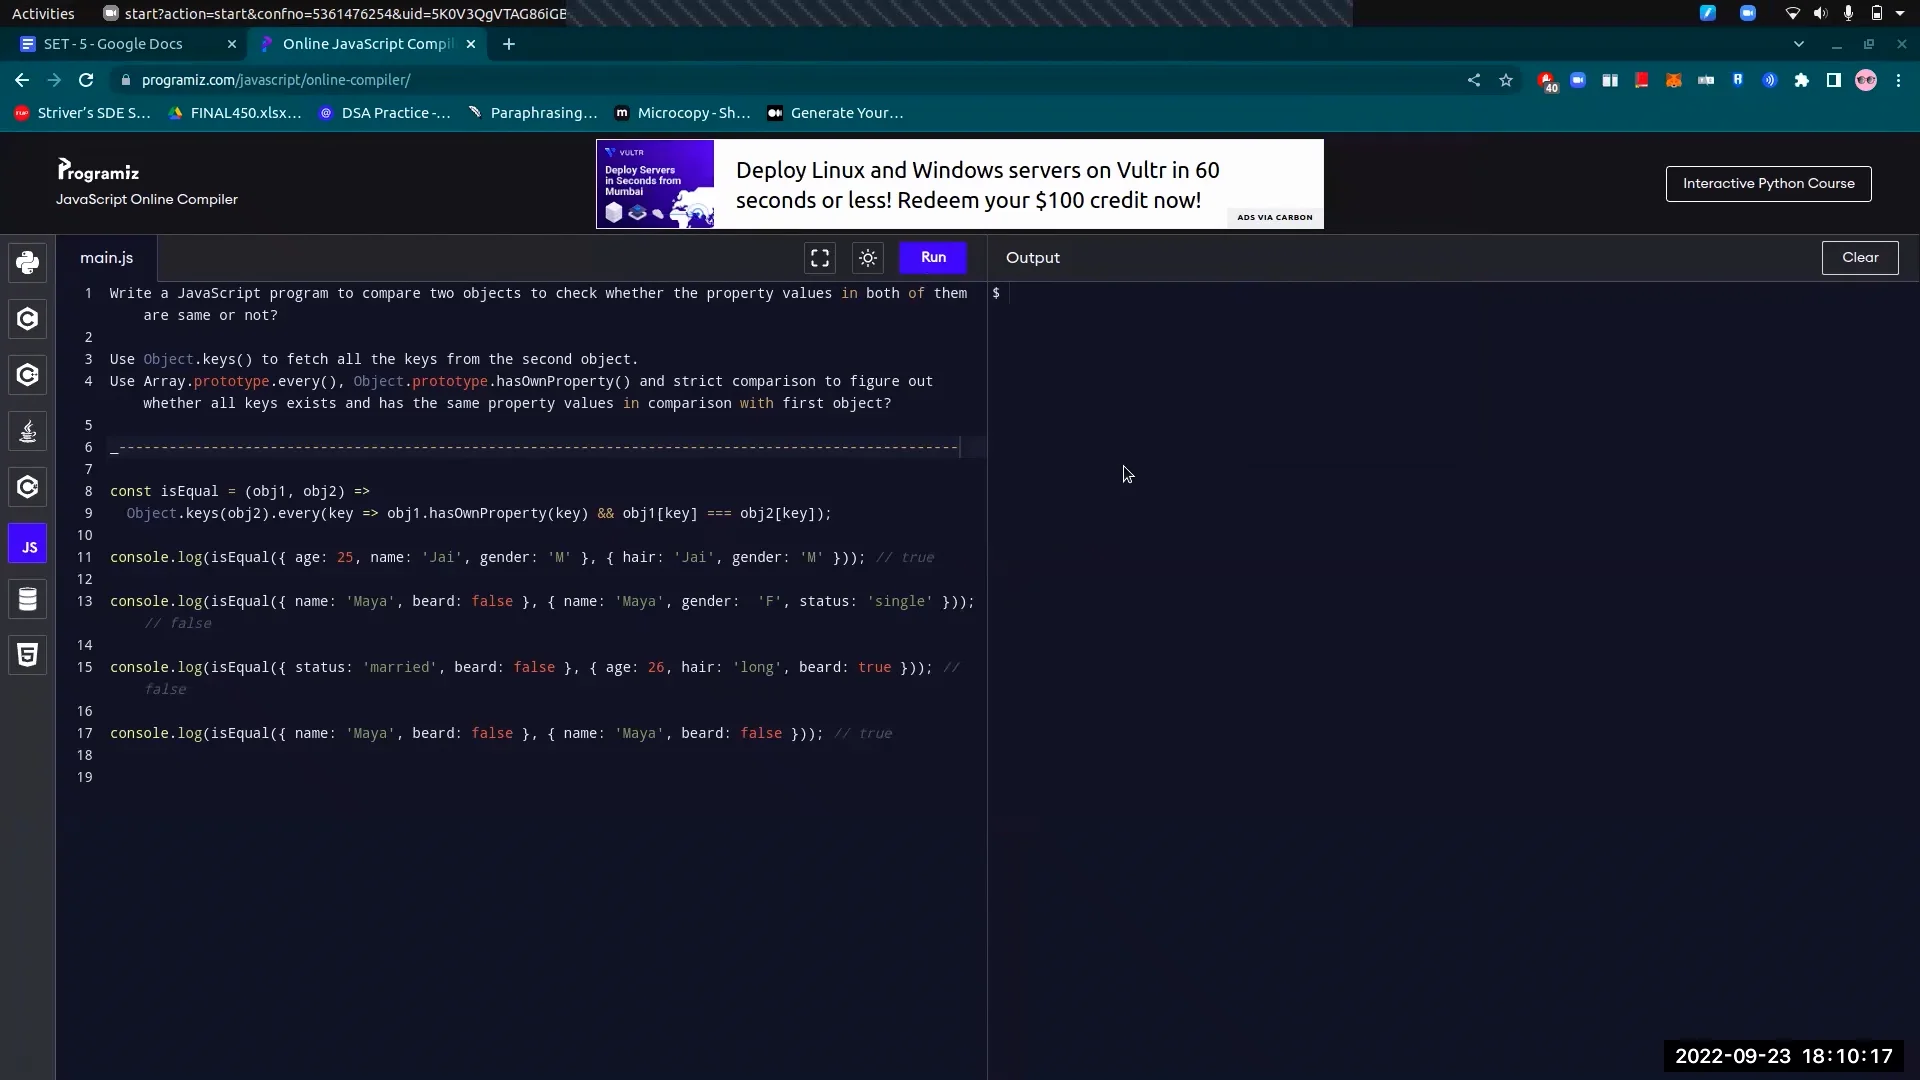Toggle the bookmark star for this page
Screen dimensions: 1920x1080
1507,80
